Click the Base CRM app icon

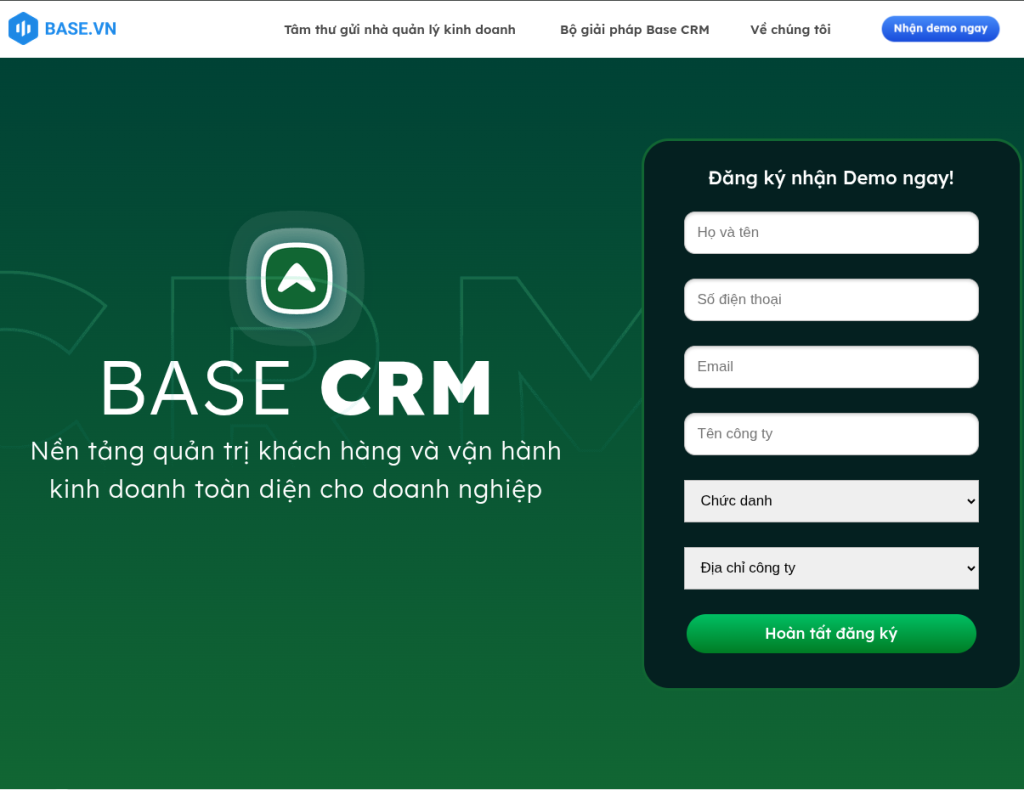coord(296,279)
